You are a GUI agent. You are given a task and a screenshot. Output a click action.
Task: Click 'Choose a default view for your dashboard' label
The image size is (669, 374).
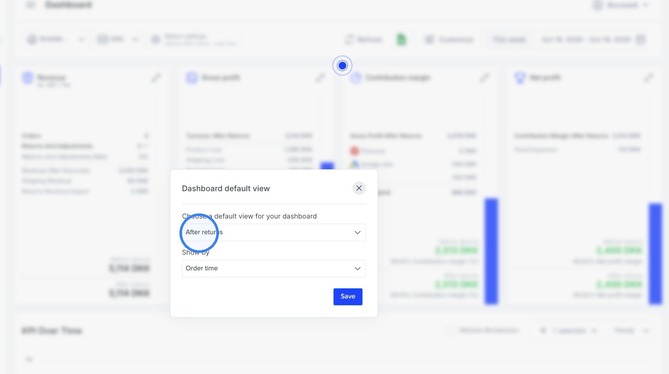[249, 216]
